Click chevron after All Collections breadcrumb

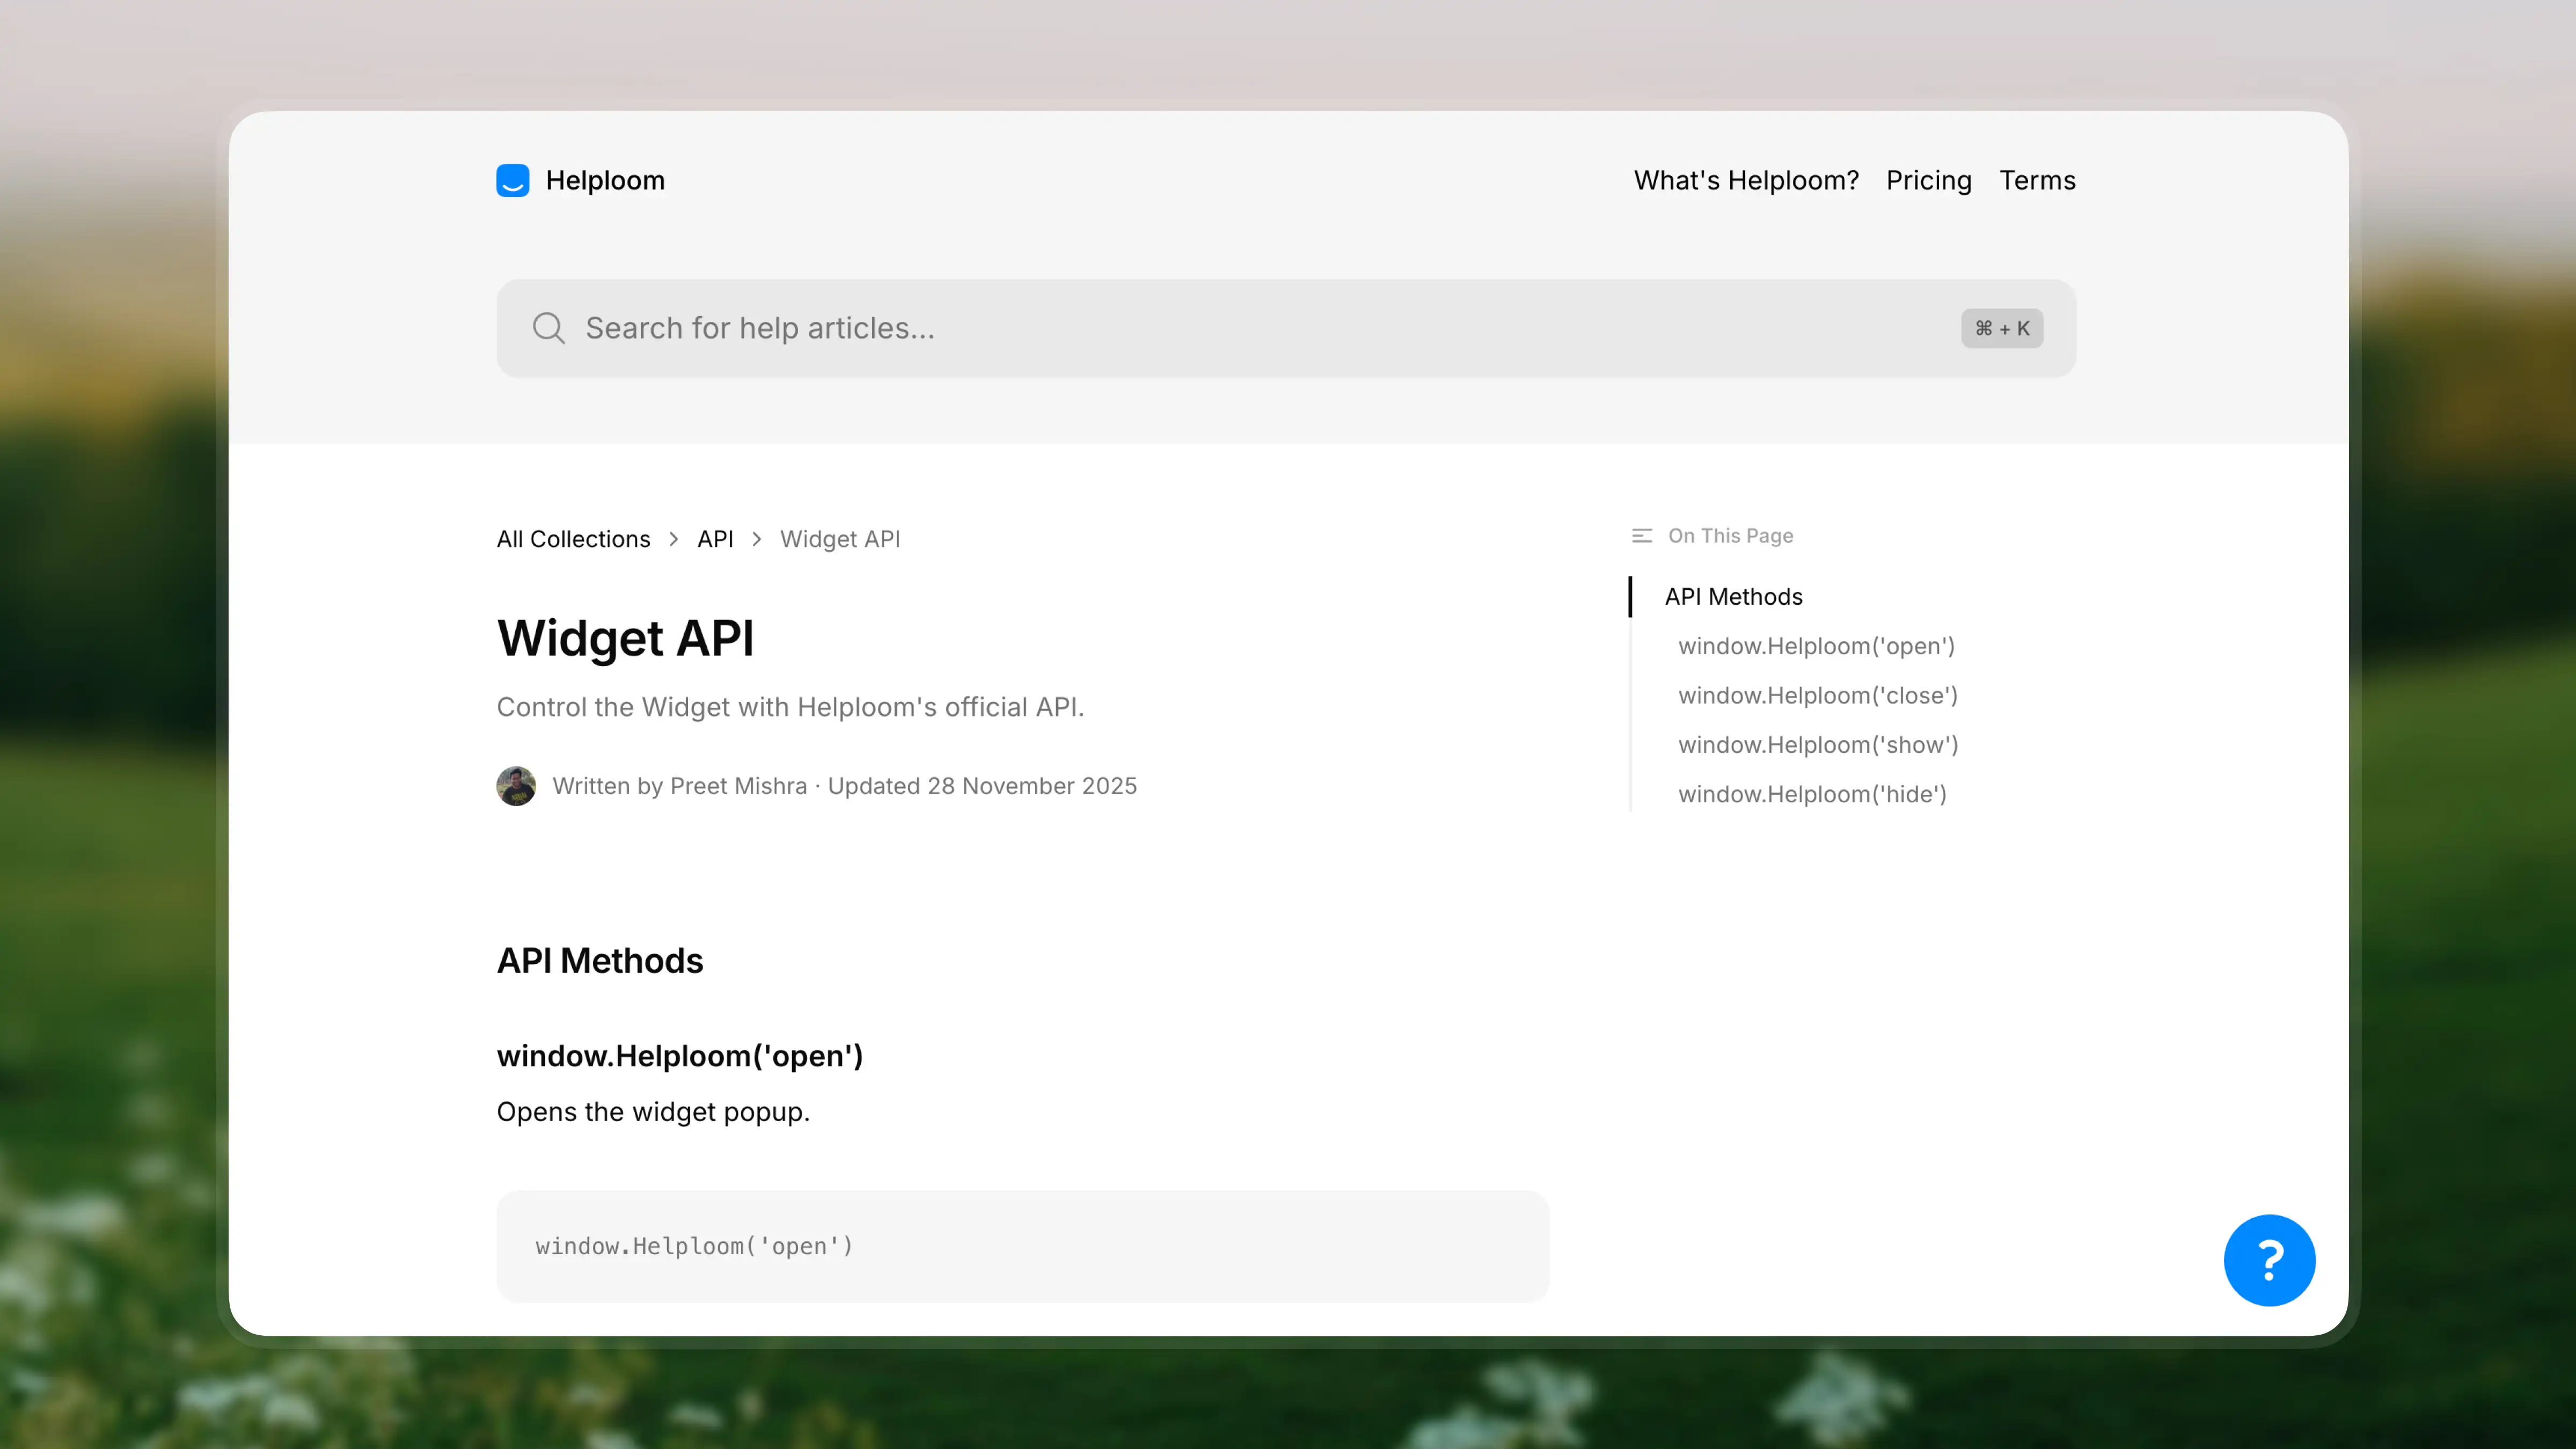pos(674,539)
